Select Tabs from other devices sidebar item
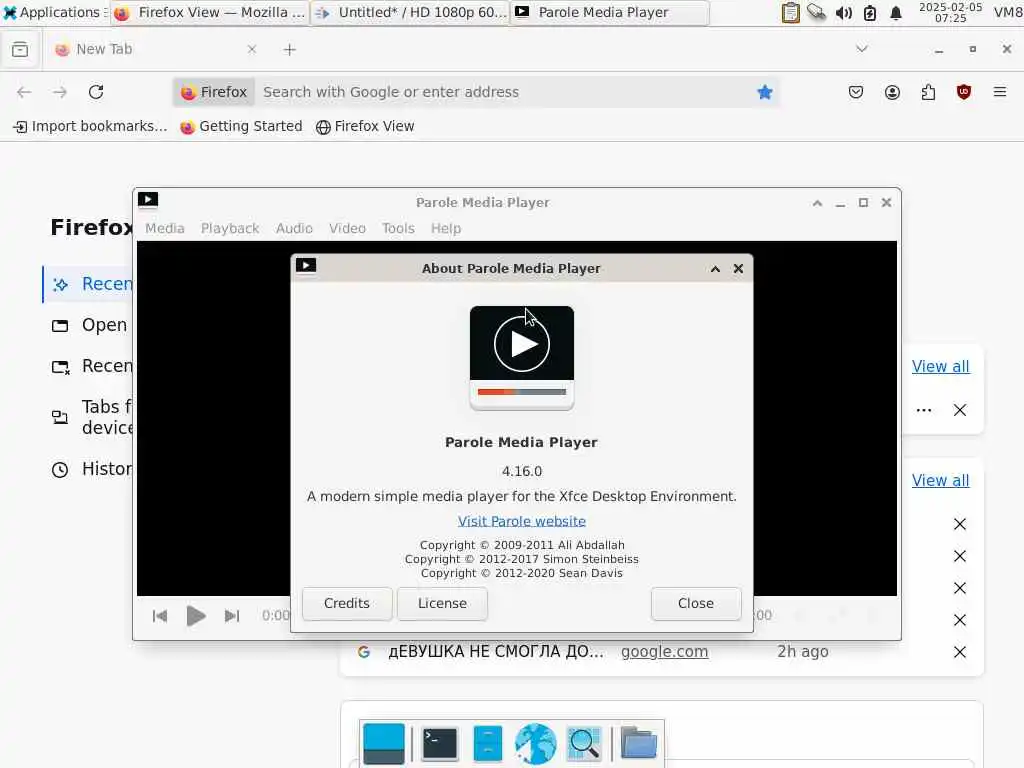 pos(89,417)
